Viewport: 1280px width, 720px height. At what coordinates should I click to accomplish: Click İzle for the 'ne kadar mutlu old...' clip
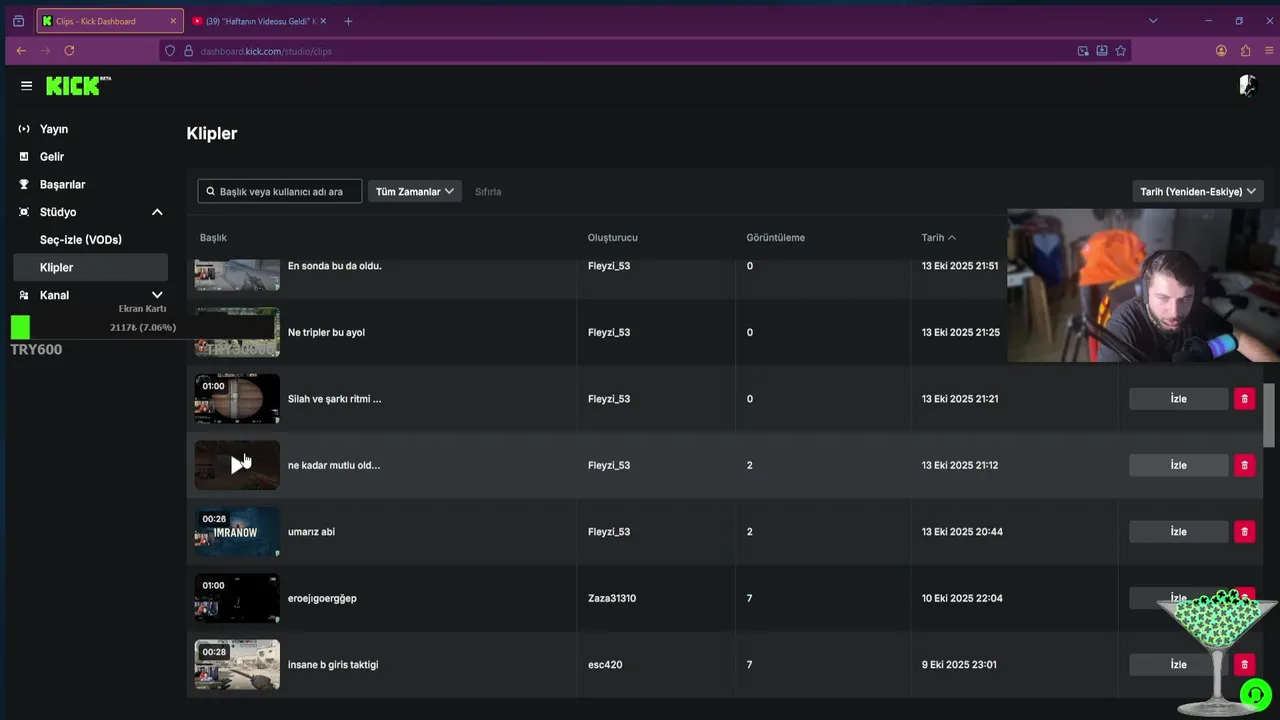pyautogui.click(x=1178, y=465)
